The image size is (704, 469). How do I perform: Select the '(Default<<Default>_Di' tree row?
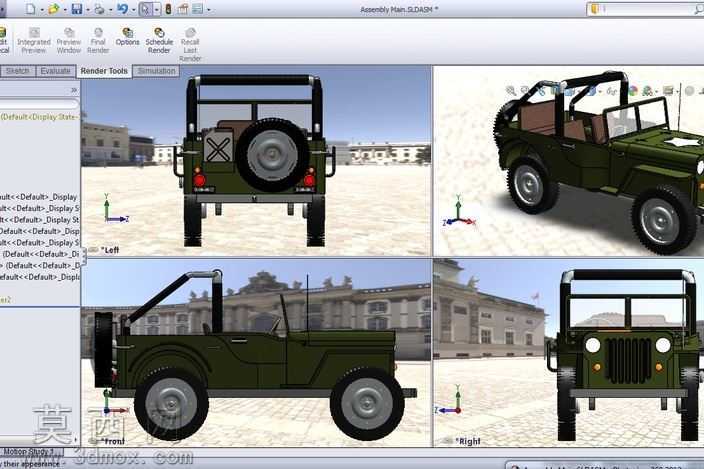(x=40, y=254)
